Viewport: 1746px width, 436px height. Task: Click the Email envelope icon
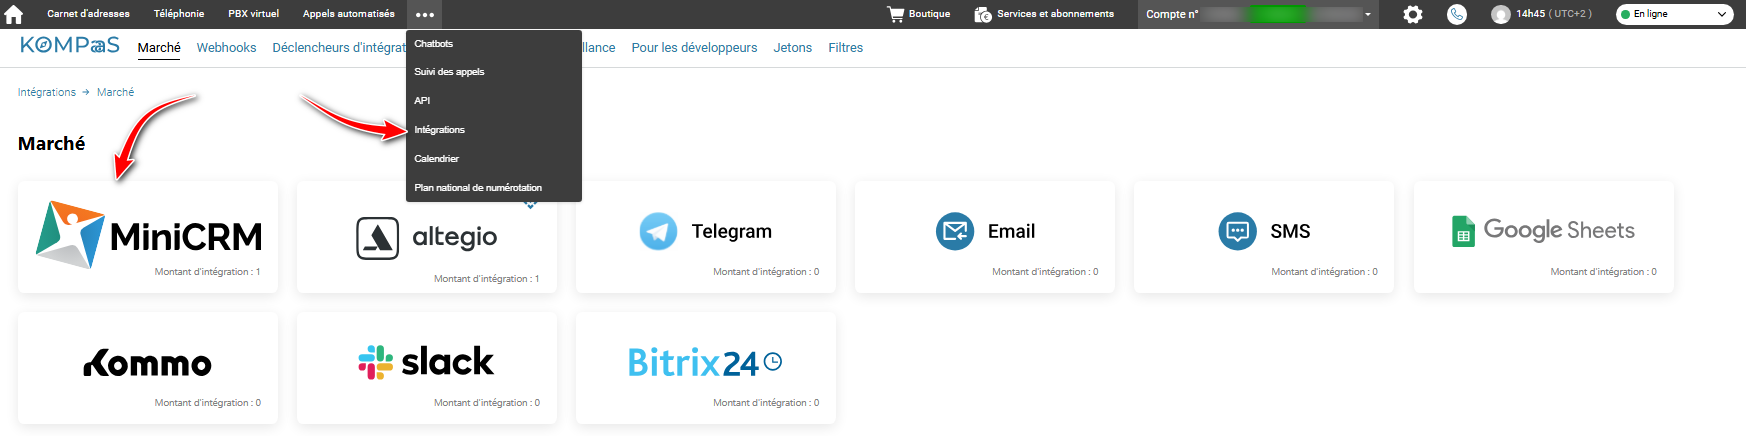click(x=955, y=231)
